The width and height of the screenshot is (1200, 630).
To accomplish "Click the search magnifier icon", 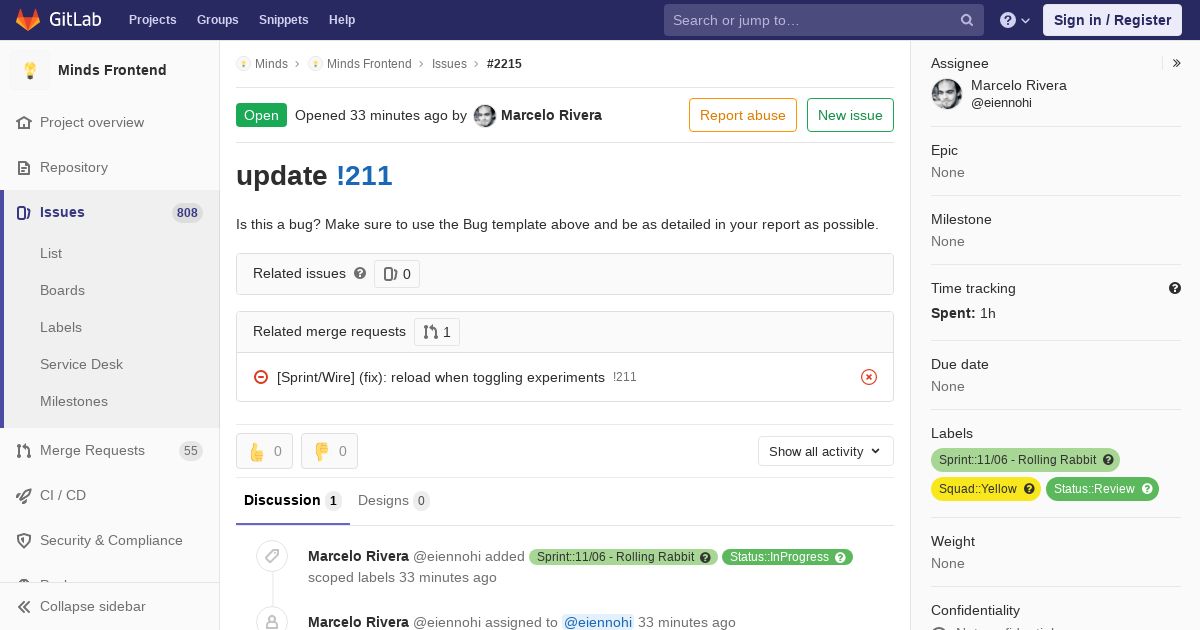I will coord(967,20).
